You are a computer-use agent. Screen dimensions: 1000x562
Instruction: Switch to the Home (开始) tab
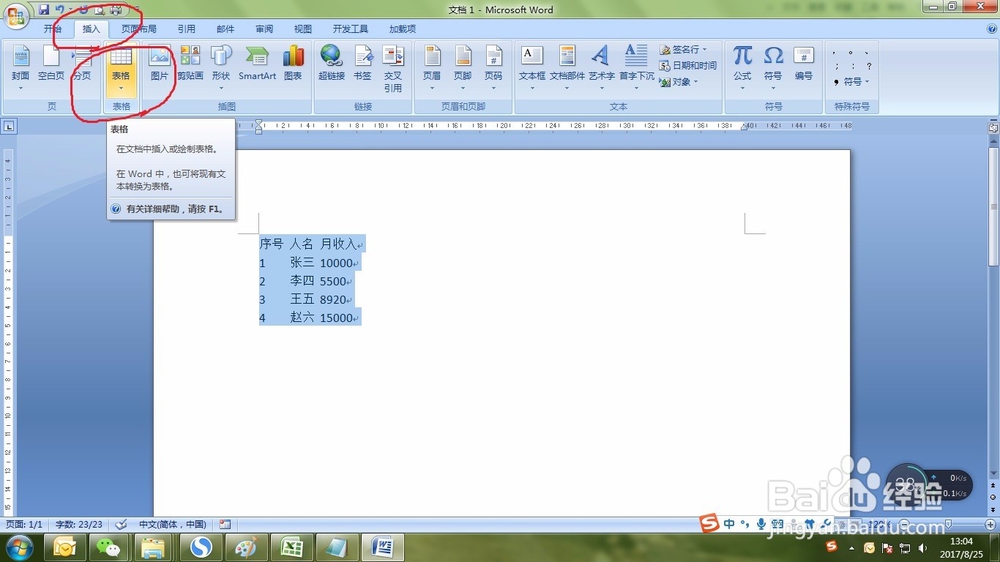point(53,29)
